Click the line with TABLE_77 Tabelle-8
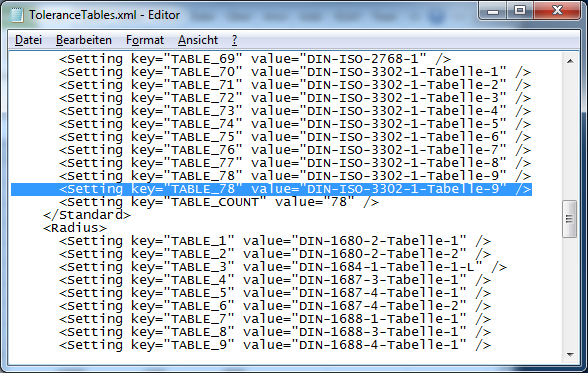 tap(295, 163)
